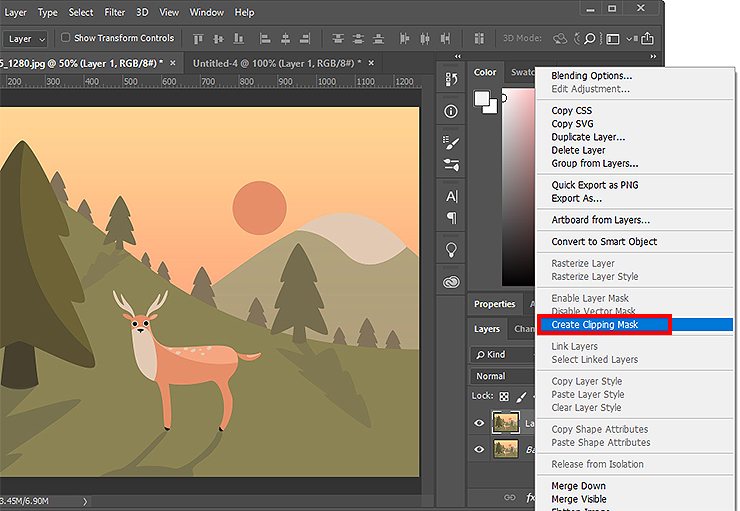The width and height of the screenshot is (740, 511).
Task: Click Lock transparent pixels icon
Action: tap(504, 396)
